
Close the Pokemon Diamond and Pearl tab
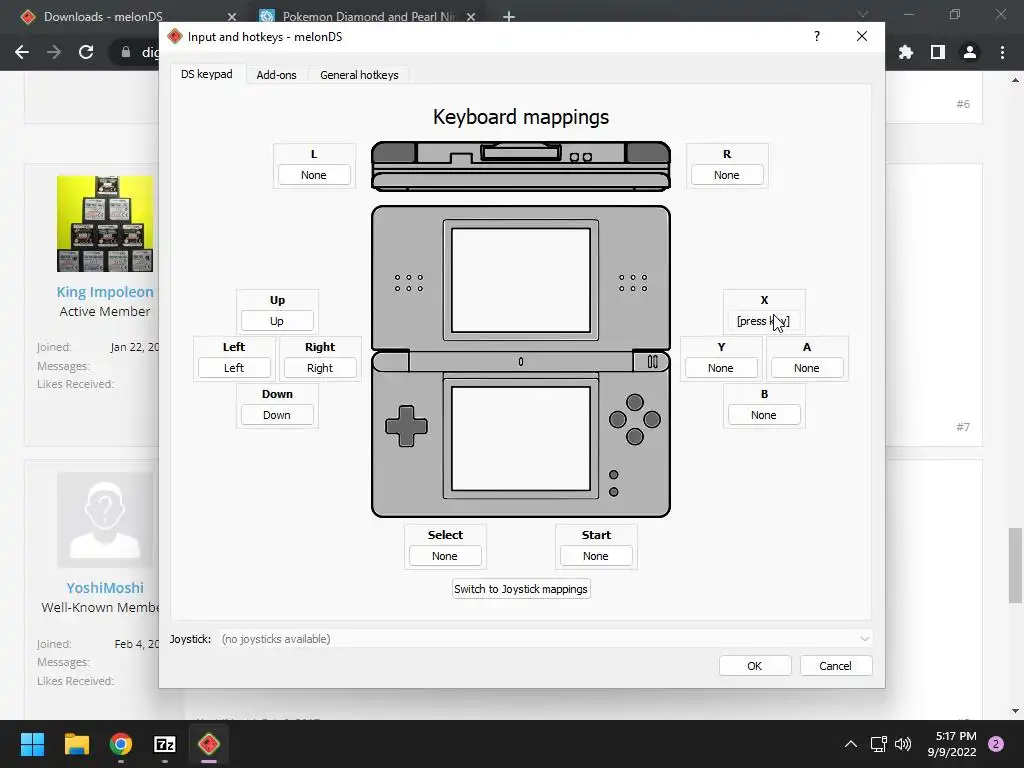click(x=471, y=16)
